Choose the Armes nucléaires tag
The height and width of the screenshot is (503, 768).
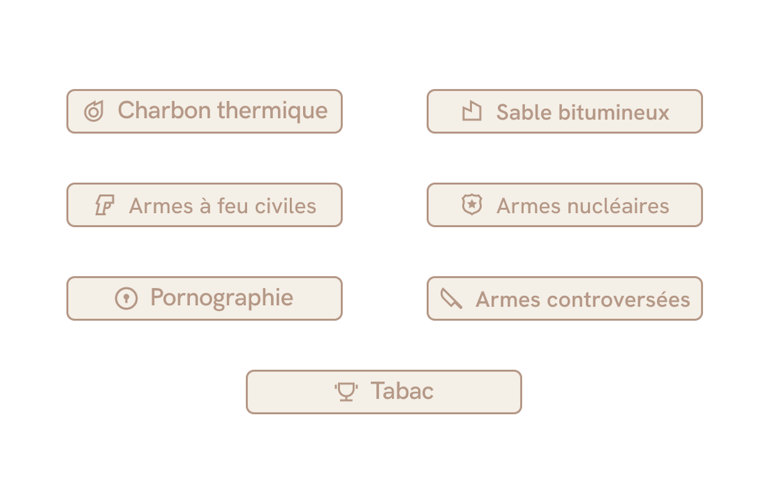pos(565,205)
